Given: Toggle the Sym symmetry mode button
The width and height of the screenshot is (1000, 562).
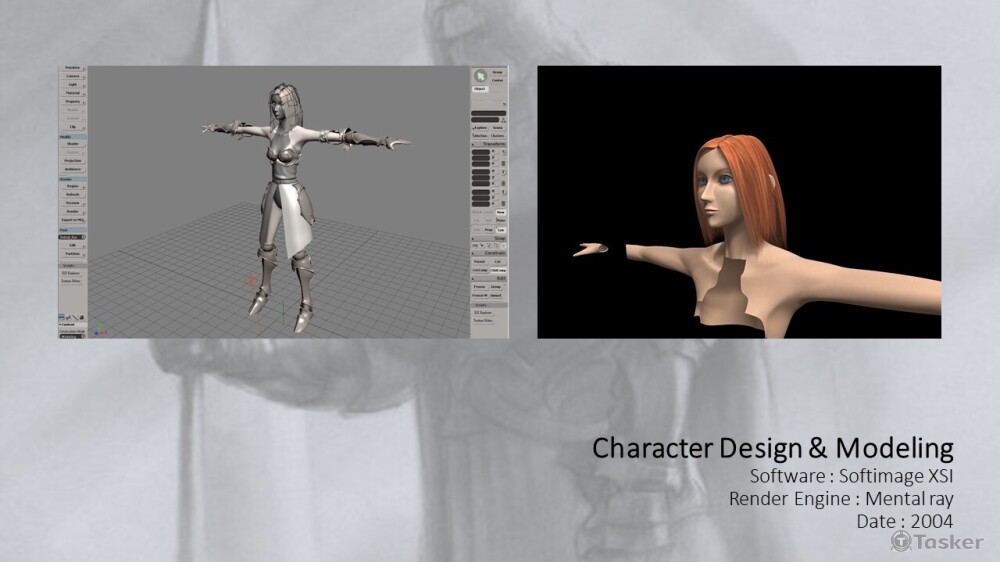Looking at the screenshot, I should pyautogui.click(x=500, y=229).
